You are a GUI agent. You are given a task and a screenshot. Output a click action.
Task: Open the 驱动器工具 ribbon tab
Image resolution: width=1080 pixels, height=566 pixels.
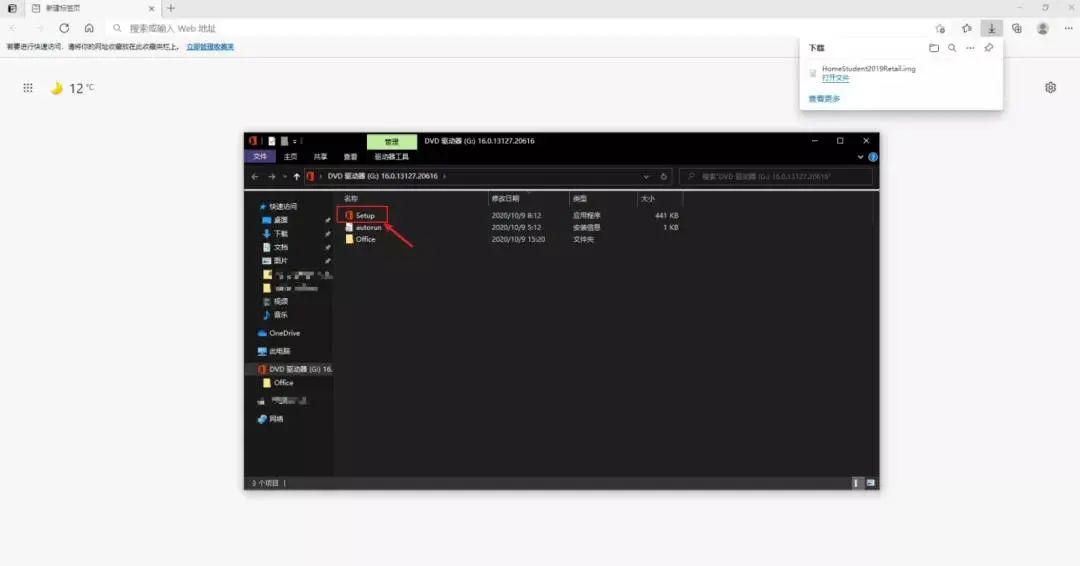(391, 157)
